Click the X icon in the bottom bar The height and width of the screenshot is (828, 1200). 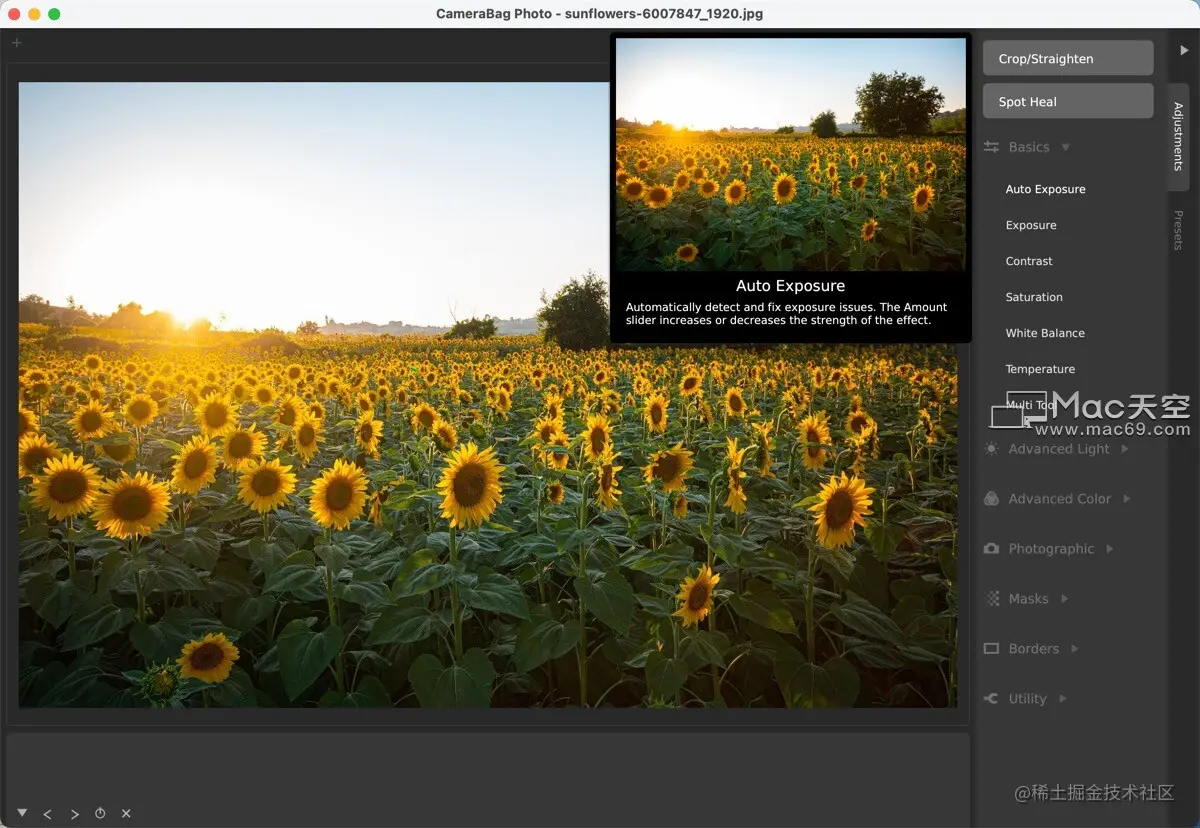126,814
